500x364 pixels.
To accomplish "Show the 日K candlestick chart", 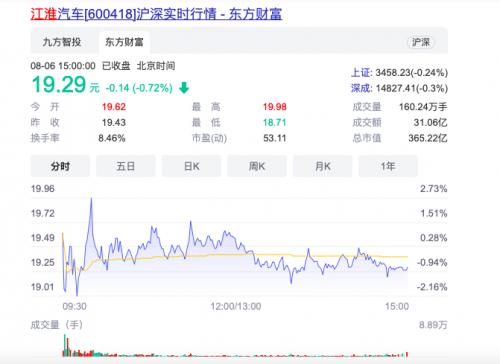I will coord(191,166).
